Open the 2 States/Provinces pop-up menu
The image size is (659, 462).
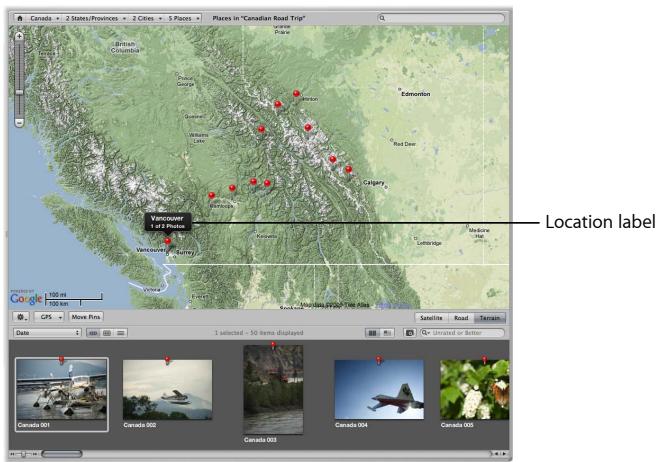pos(95,18)
